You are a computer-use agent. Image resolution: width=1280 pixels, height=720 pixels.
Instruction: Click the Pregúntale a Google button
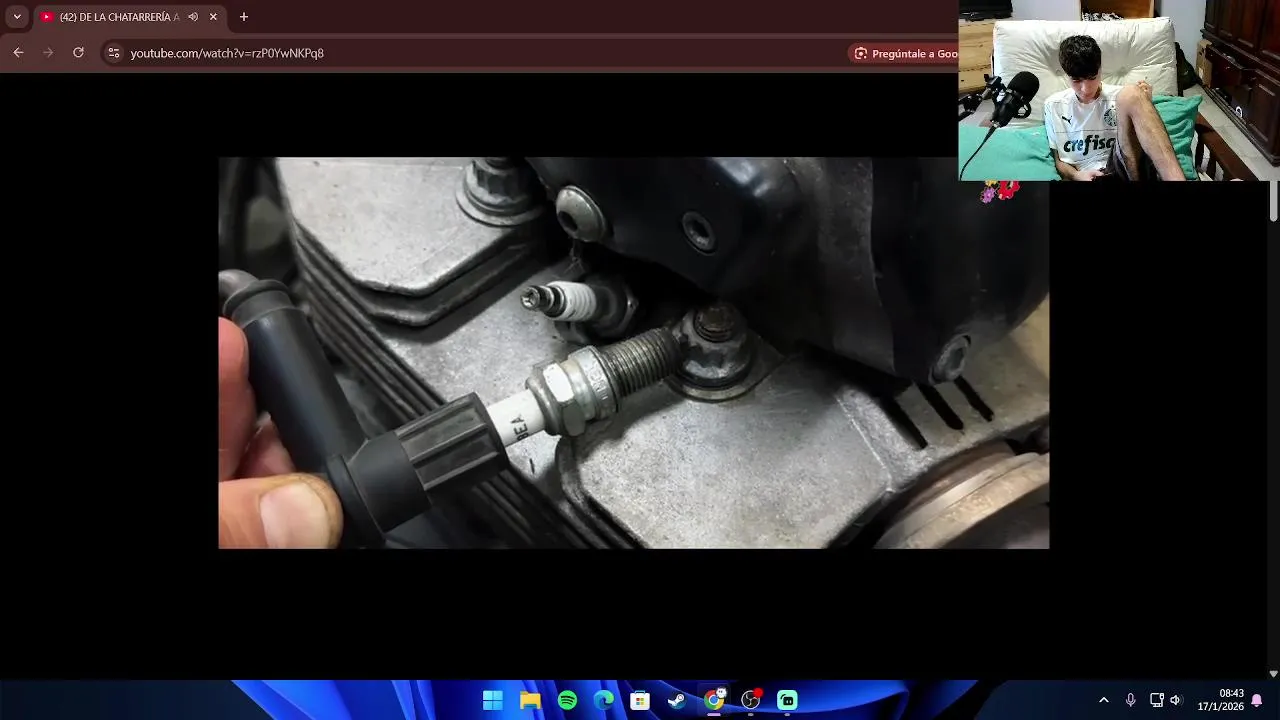[905, 53]
